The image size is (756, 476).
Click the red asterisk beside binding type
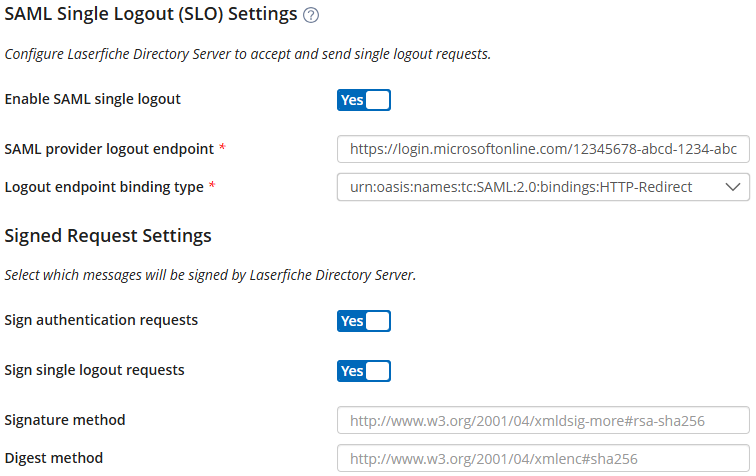coord(212,185)
